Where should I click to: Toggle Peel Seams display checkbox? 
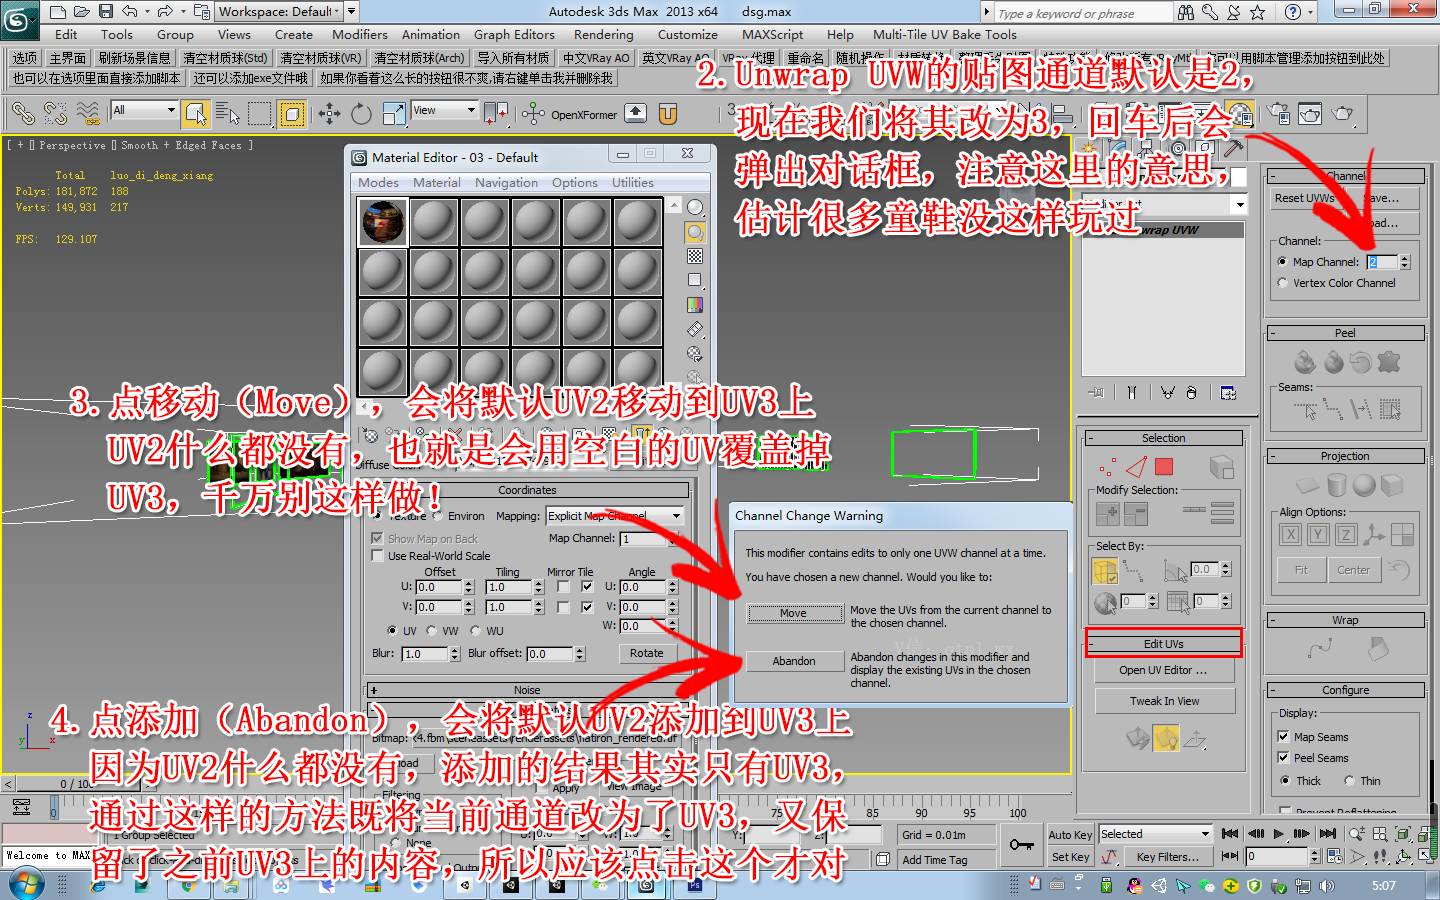1284,758
